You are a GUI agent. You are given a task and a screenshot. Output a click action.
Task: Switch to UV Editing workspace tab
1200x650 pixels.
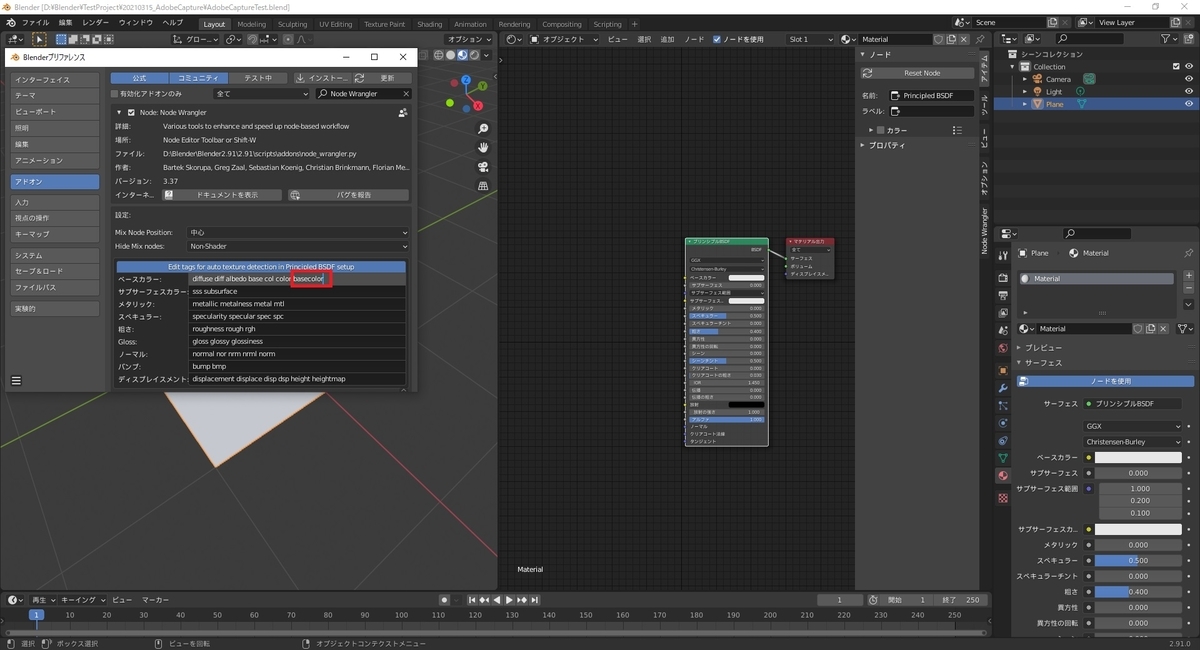[336, 24]
